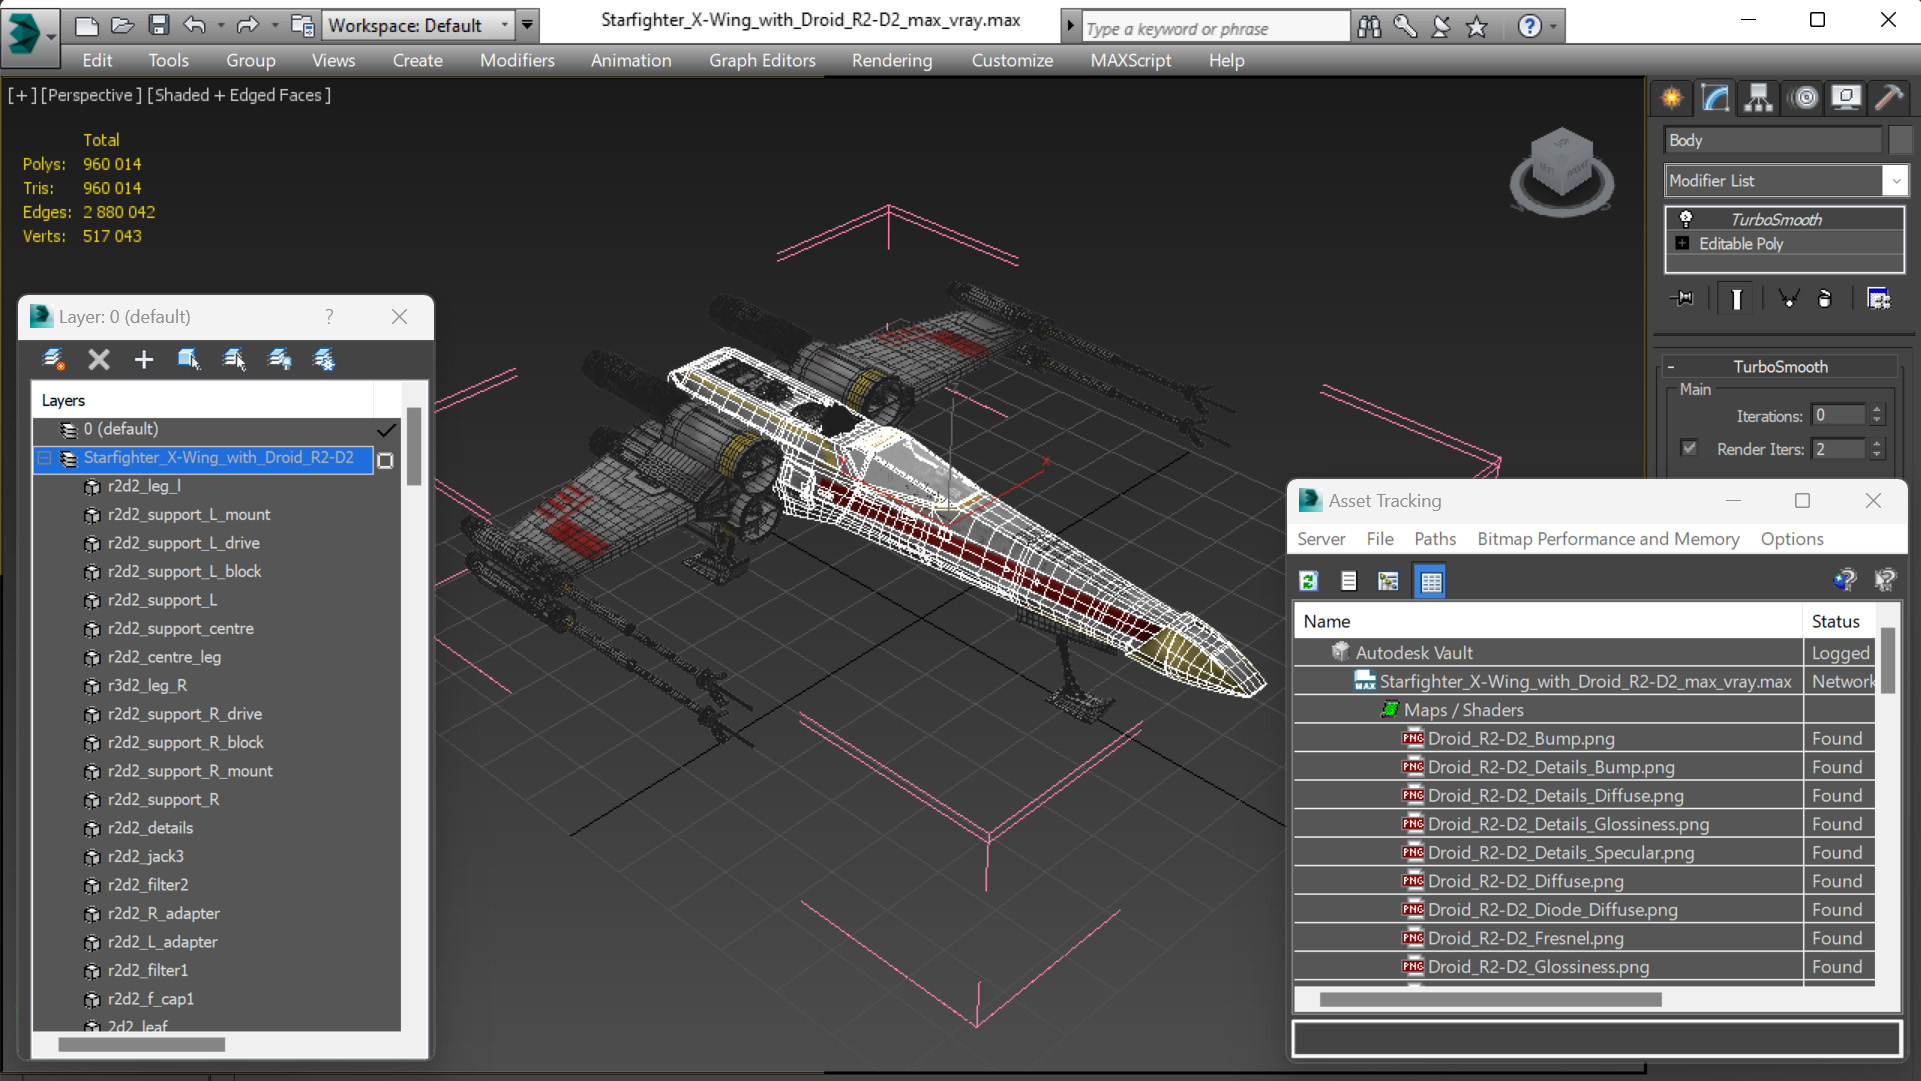Image resolution: width=1921 pixels, height=1081 pixels.
Task: Click the Layer dialog help question mark
Action: tap(329, 316)
